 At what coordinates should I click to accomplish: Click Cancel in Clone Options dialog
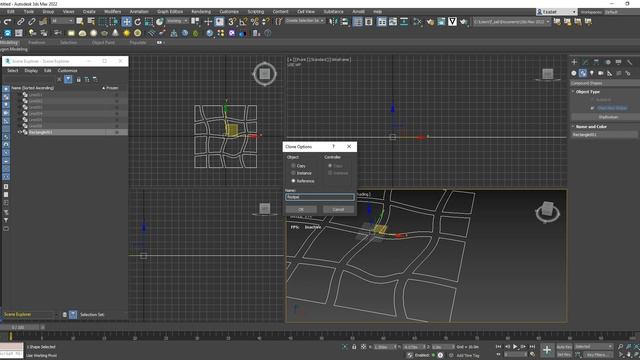pyautogui.click(x=338, y=209)
